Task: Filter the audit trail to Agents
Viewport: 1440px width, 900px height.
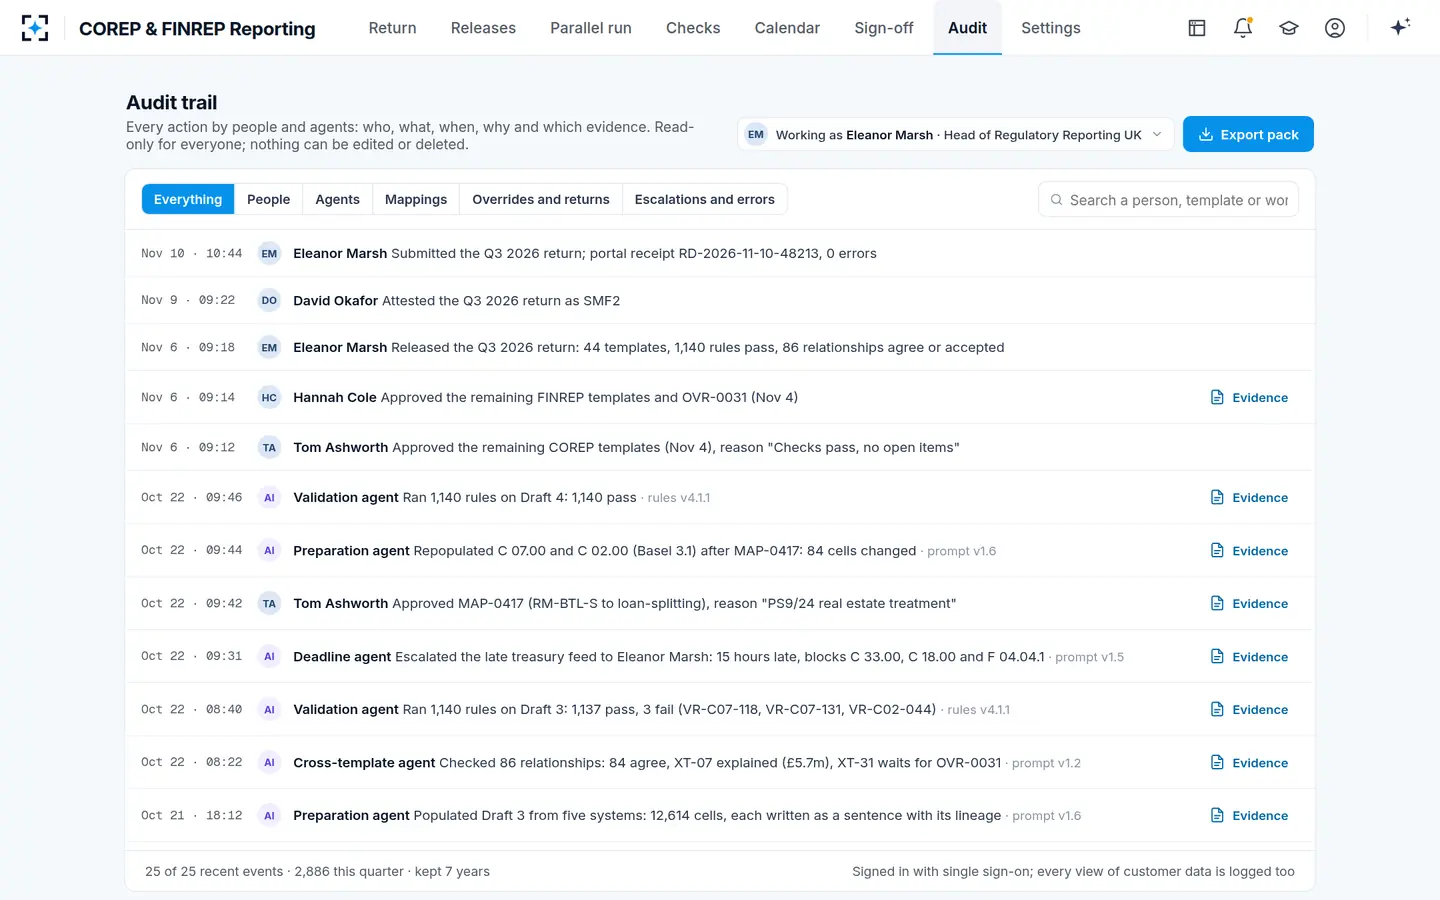Action: (337, 199)
